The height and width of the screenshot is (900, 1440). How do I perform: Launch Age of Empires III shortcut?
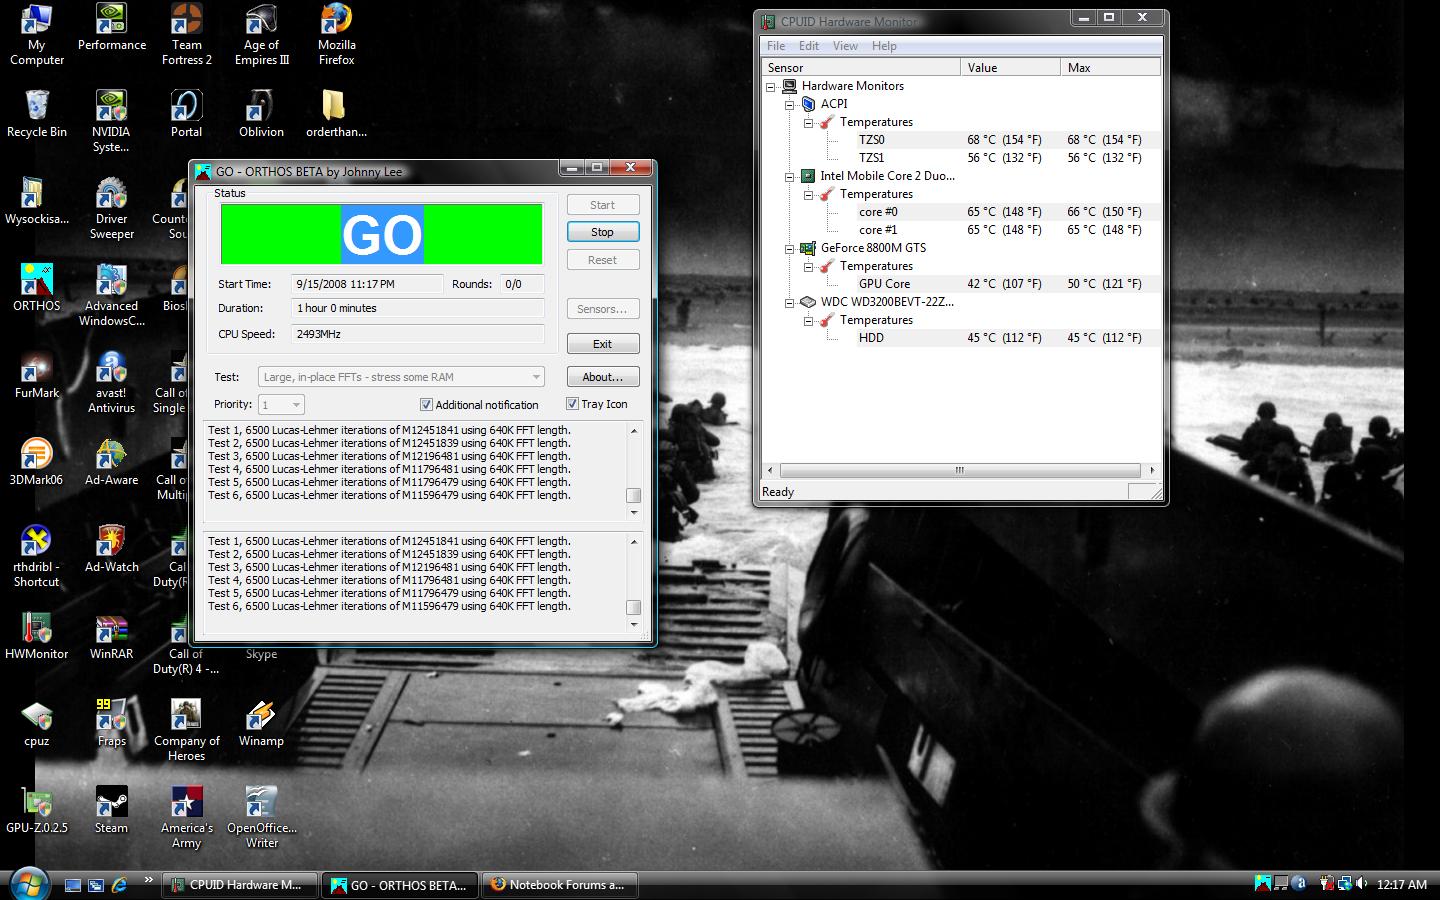click(x=261, y=35)
